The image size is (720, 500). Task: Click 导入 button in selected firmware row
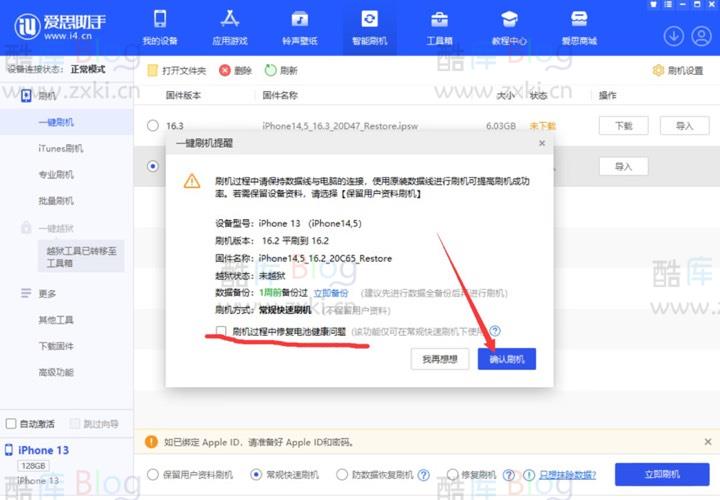[624, 166]
